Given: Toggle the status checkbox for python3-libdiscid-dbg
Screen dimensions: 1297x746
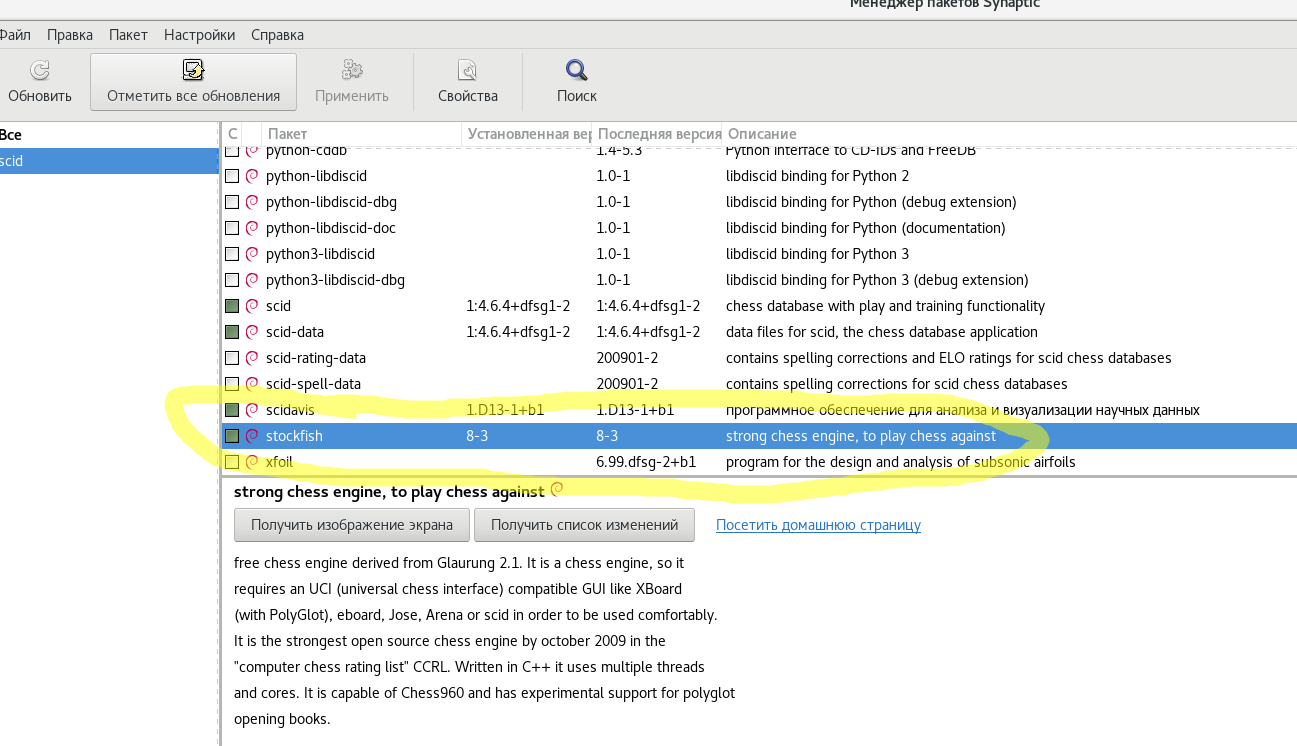Looking at the screenshot, I should pyautogui.click(x=232, y=280).
